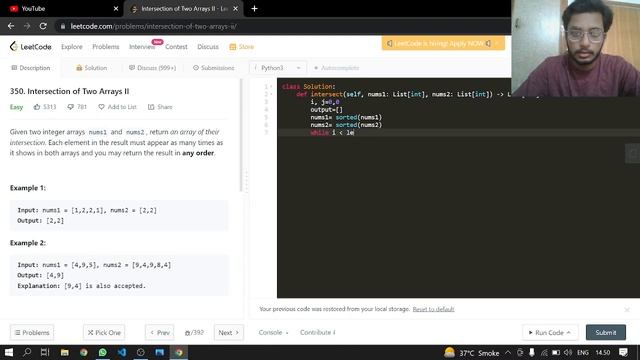Screen dimensions: 640x360
Task: Open Task View on taskbar
Action: click(x=45, y=352)
